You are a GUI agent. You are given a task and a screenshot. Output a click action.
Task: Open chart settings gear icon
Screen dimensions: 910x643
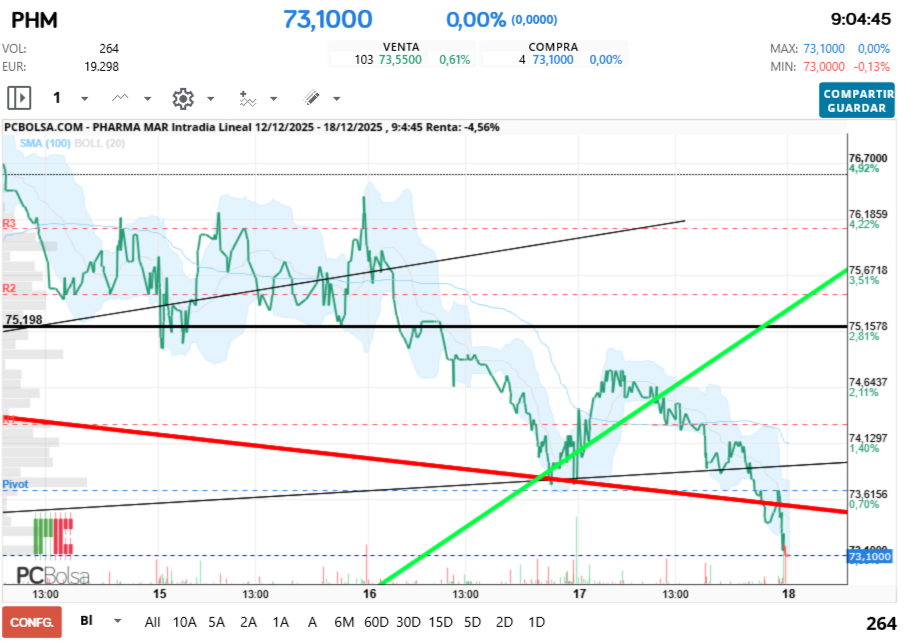tap(182, 98)
